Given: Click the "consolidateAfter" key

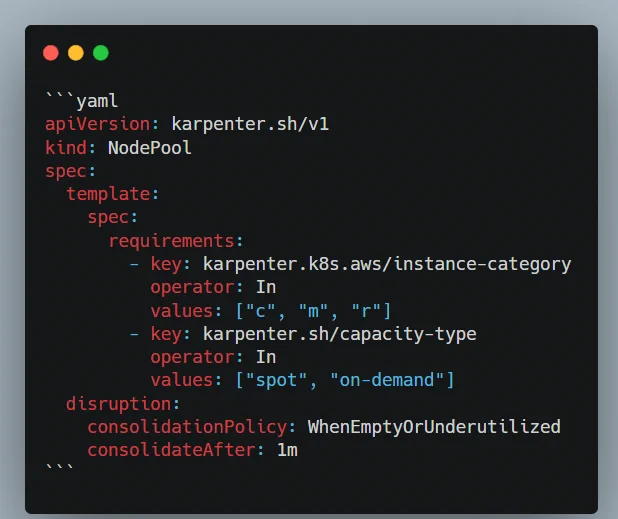Looking at the screenshot, I should 171,450.
